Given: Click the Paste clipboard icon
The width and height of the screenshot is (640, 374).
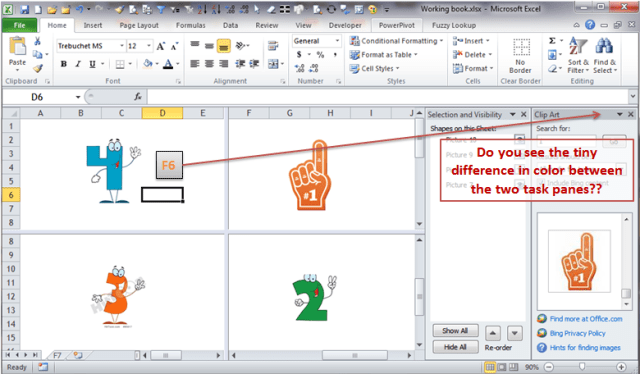Looking at the screenshot, I should [x=18, y=46].
